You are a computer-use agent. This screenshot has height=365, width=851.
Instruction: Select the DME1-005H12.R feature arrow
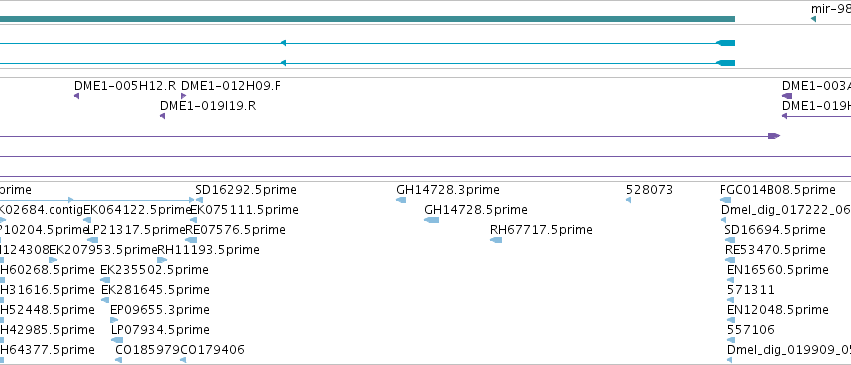click(x=77, y=96)
